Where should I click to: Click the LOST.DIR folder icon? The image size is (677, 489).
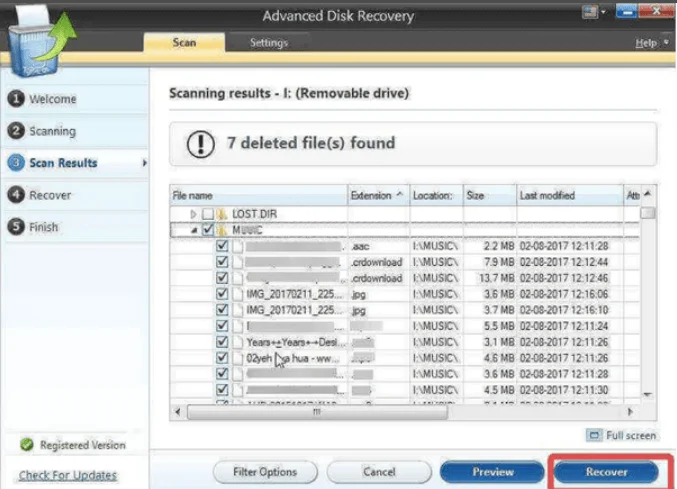pos(222,214)
